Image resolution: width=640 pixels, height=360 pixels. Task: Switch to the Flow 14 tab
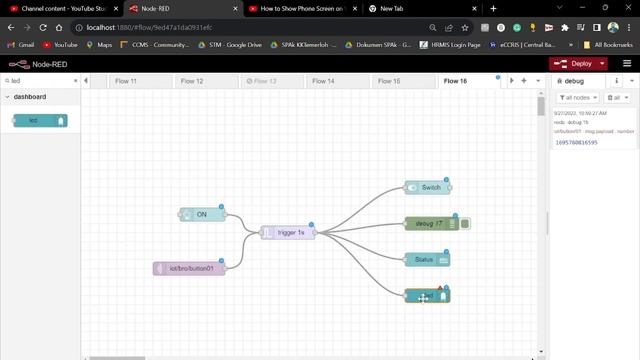click(x=338, y=81)
